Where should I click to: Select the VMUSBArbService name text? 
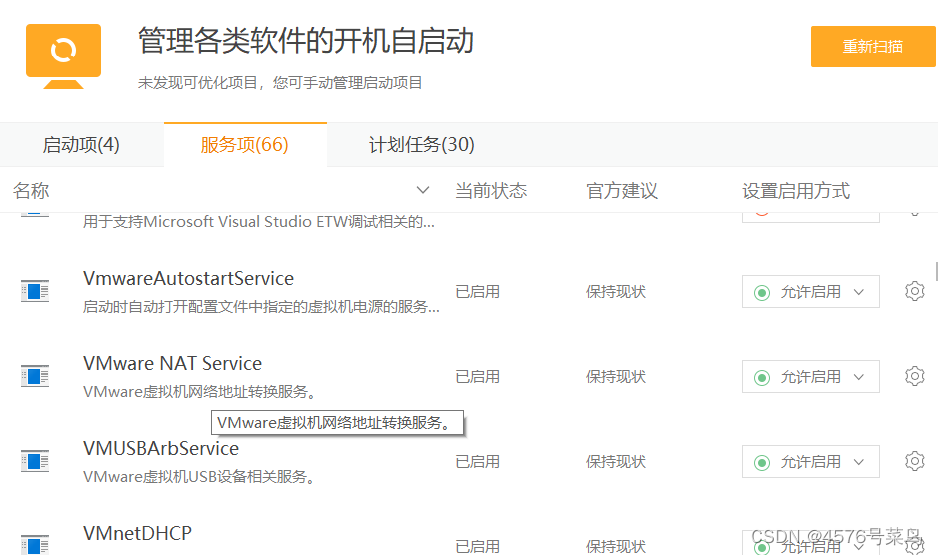pos(161,448)
